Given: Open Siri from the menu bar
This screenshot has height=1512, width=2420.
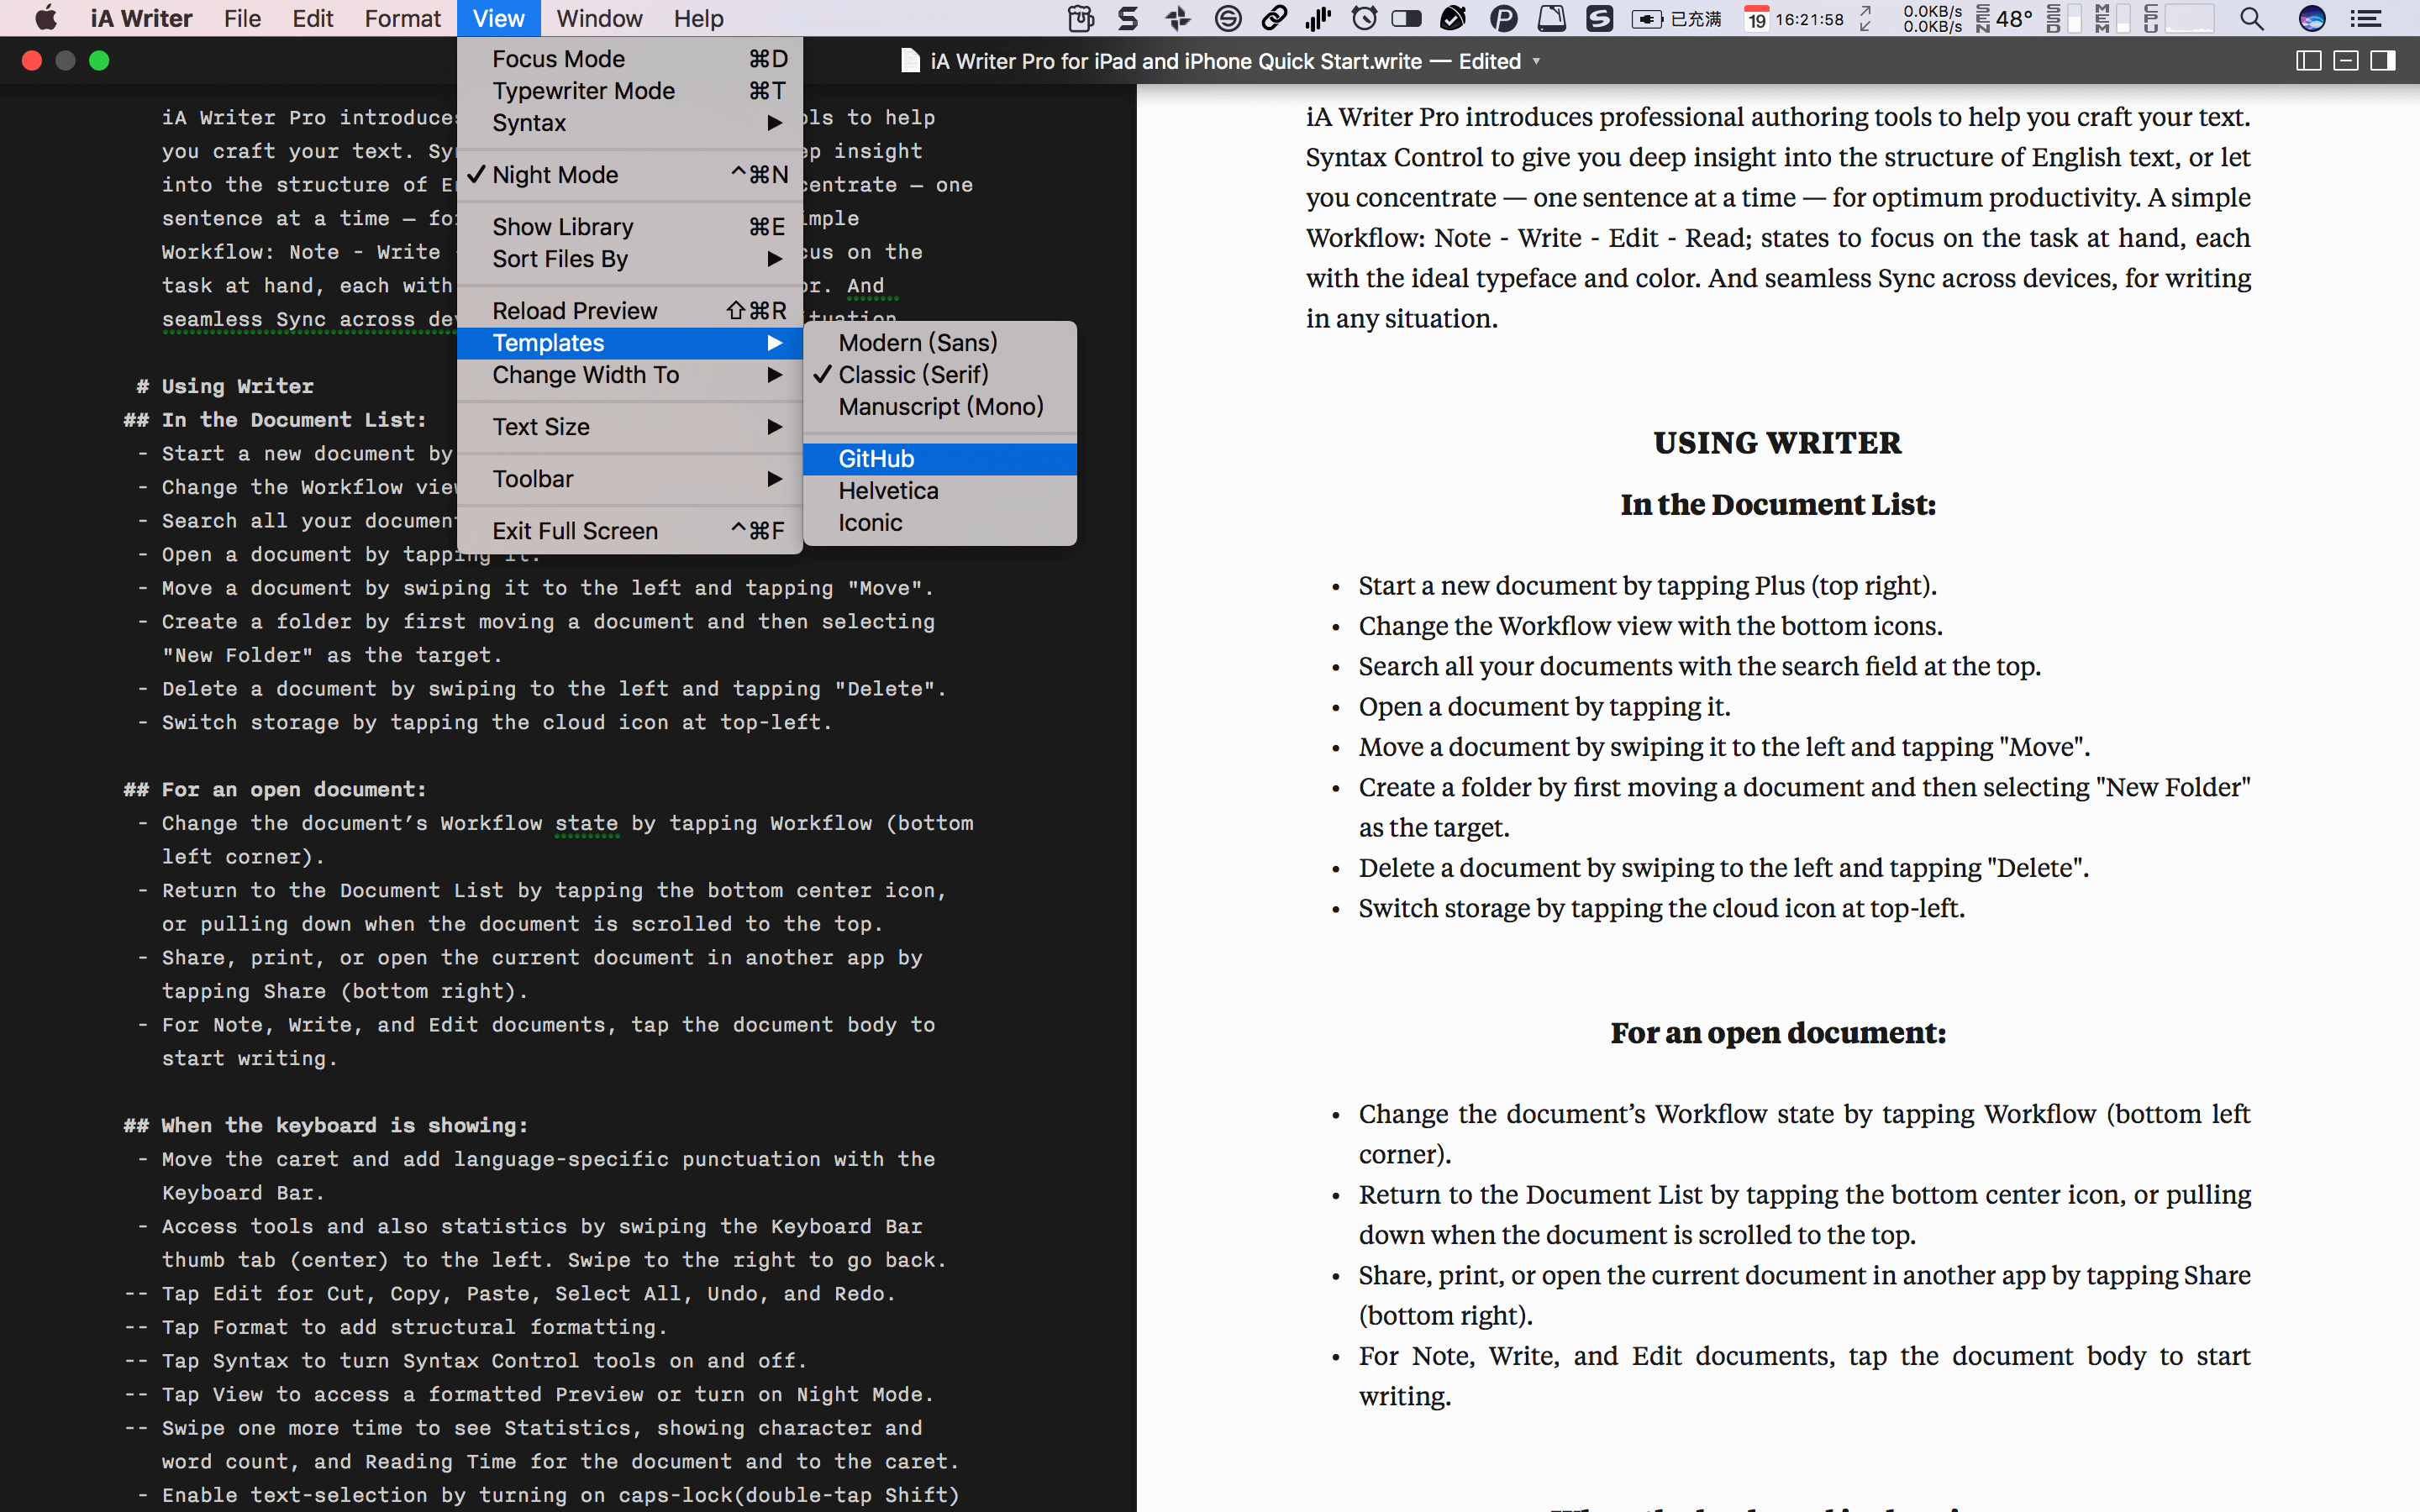Looking at the screenshot, I should [2311, 18].
